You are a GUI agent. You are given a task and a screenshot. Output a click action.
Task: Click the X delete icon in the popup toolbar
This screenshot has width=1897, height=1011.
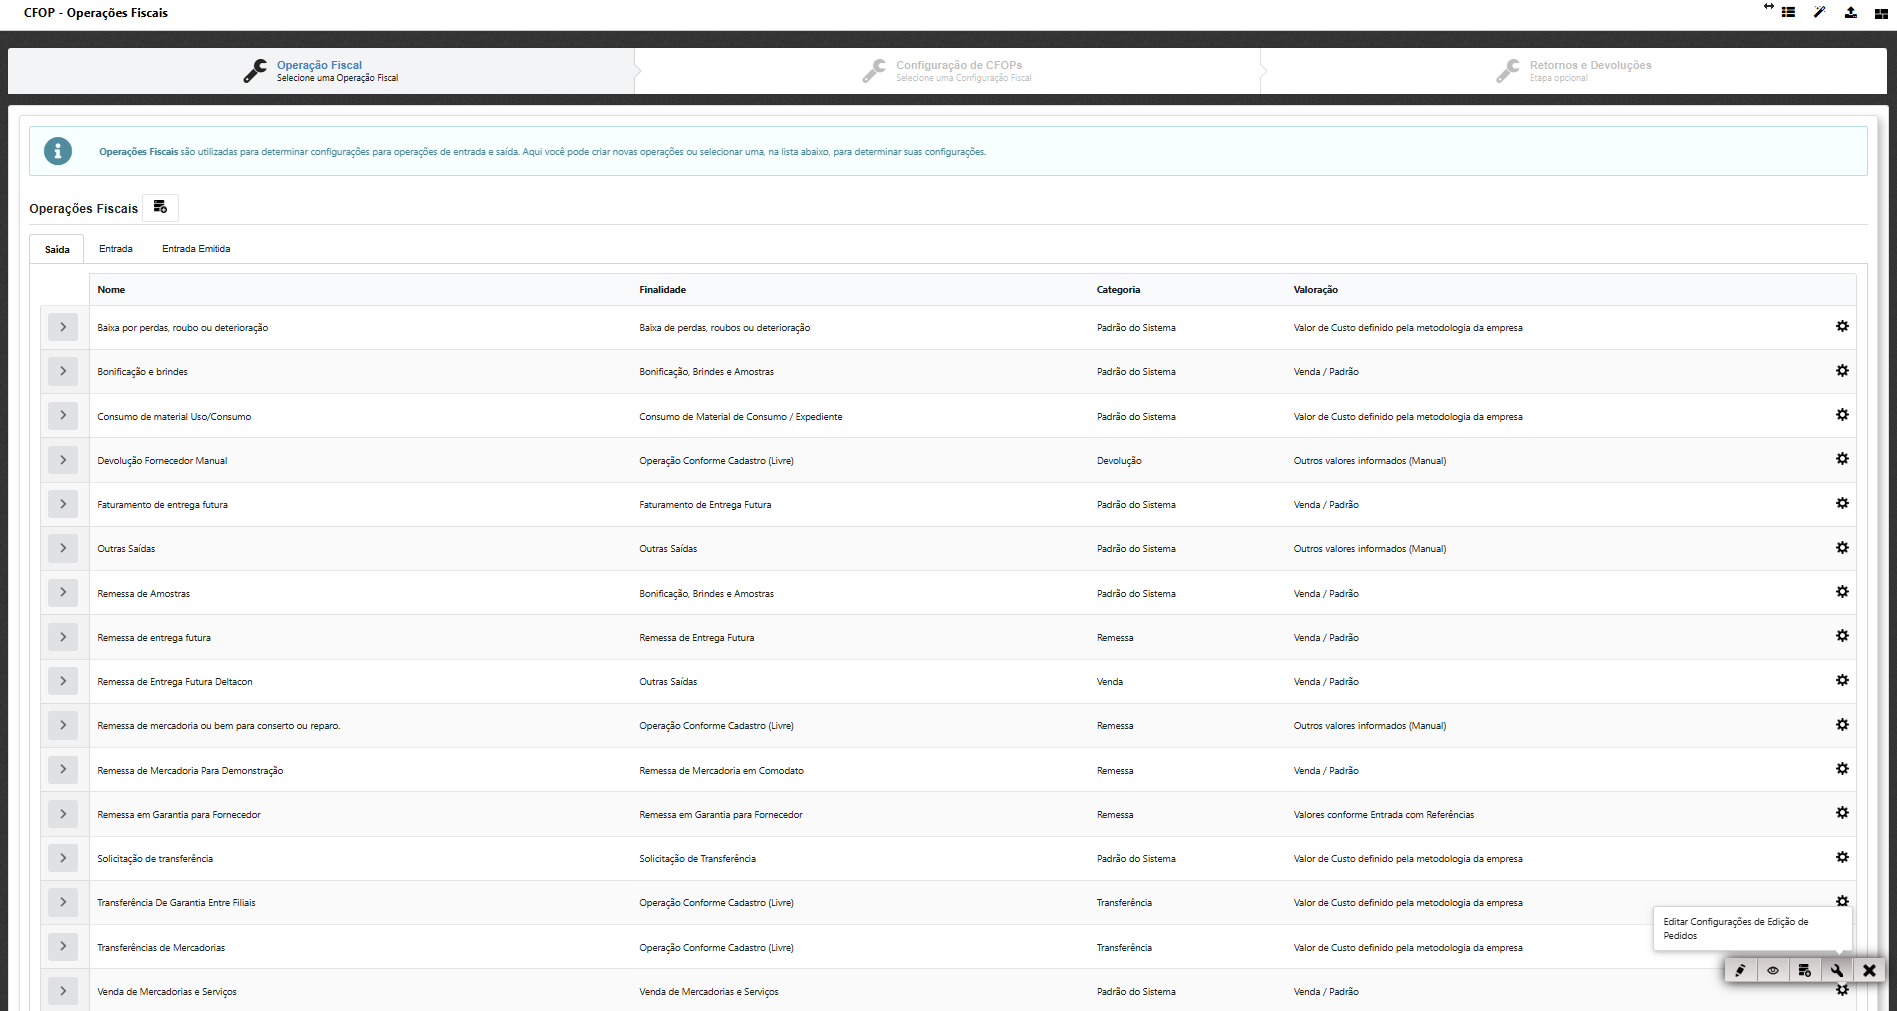click(1869, 970)
